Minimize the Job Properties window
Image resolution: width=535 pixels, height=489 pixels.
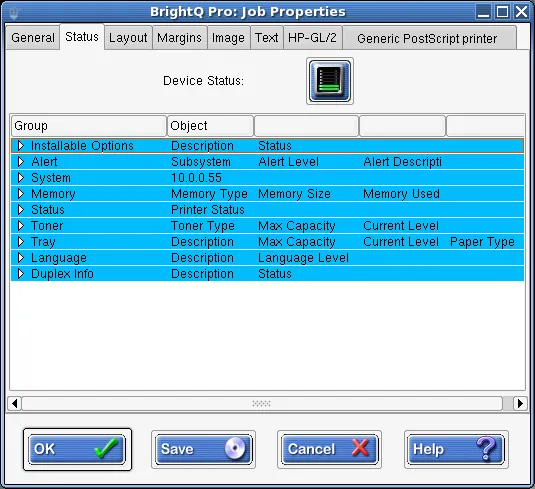point(483,12)
